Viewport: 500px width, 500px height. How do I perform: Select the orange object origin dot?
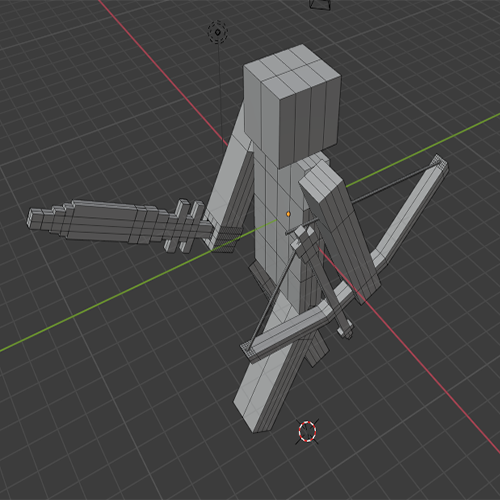[x=288, y=214]
